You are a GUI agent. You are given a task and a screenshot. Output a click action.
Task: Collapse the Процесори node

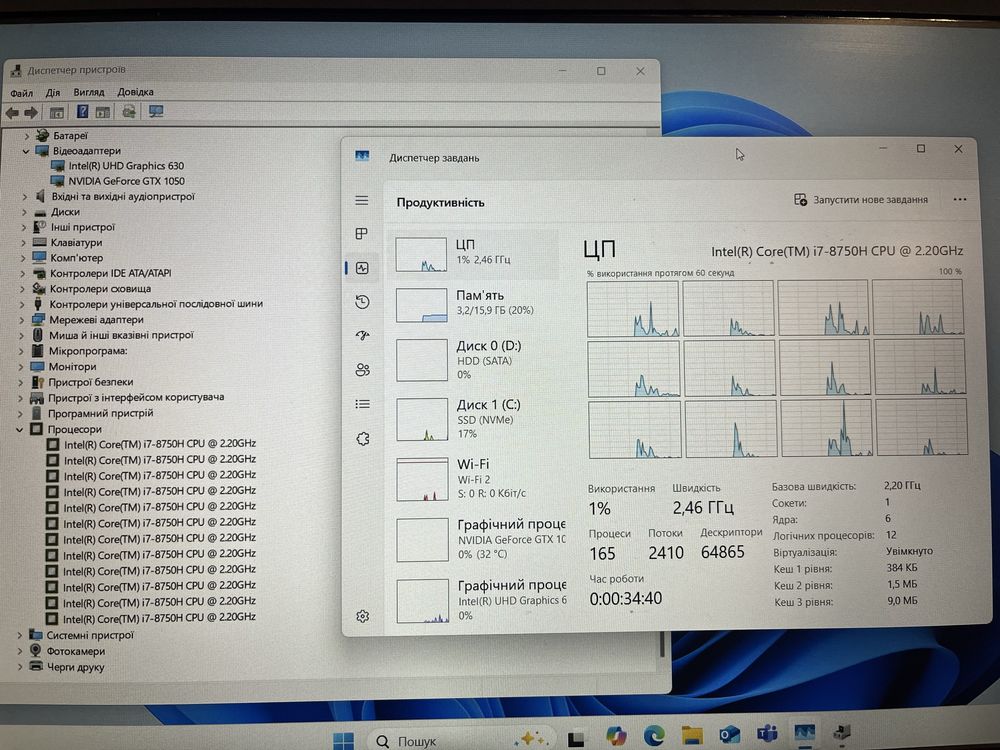(20, 430)
